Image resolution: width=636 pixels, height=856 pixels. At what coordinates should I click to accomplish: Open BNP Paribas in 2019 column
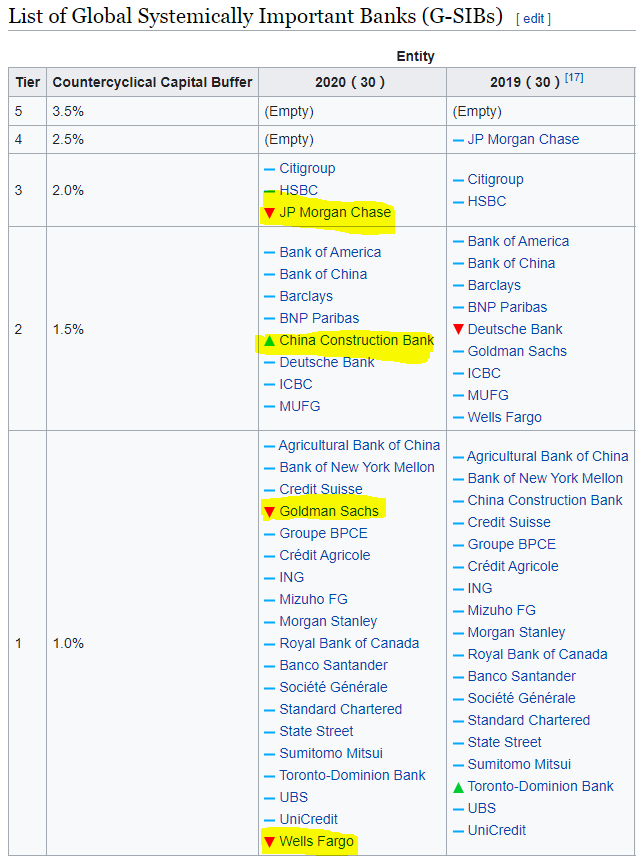point(508,307)
